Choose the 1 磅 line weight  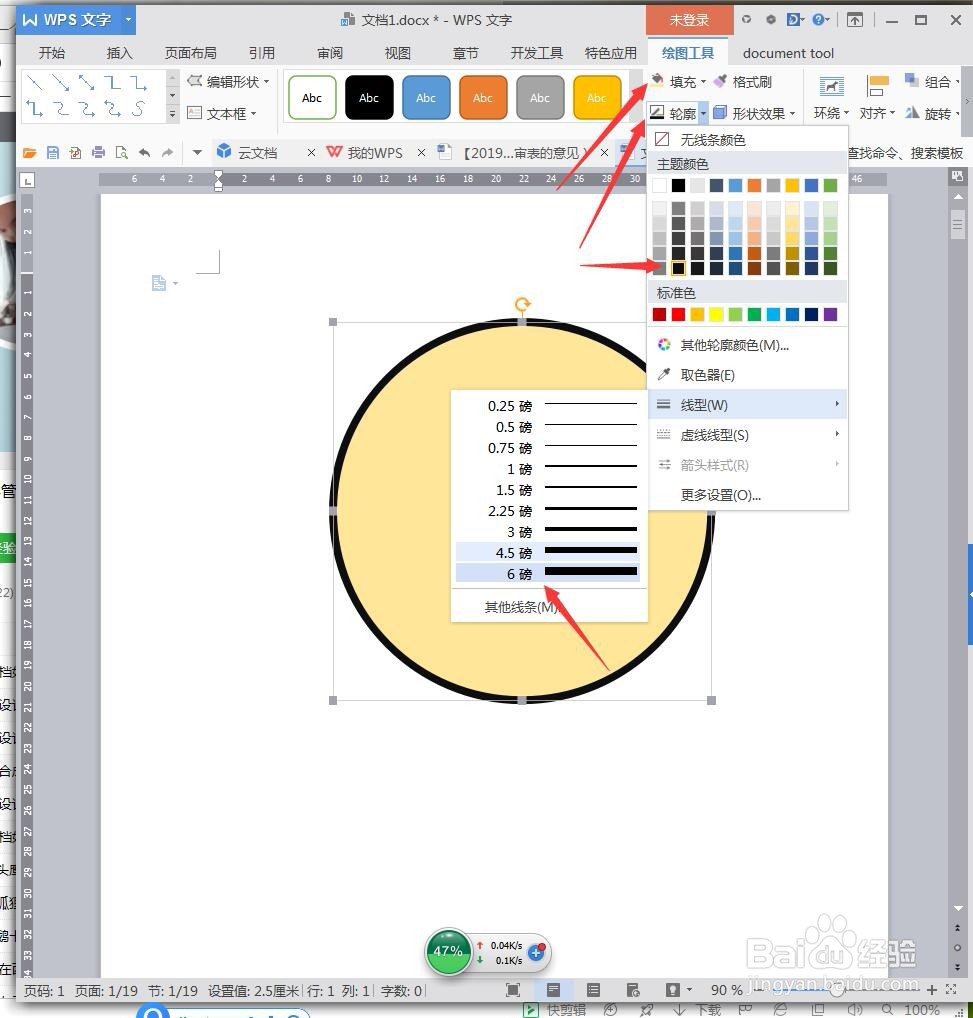click(547, 469)
